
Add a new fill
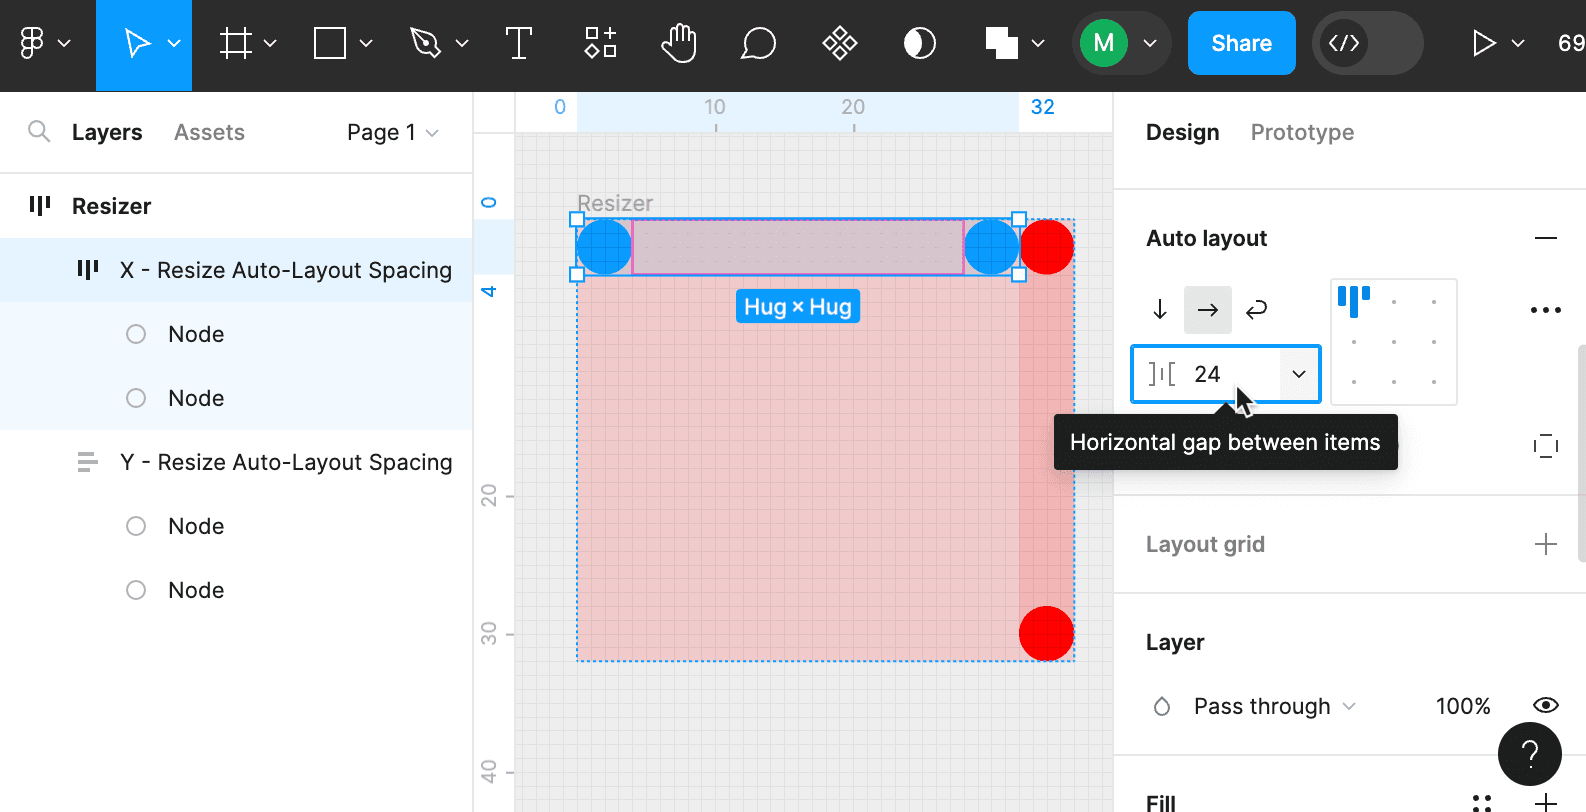1546,802
